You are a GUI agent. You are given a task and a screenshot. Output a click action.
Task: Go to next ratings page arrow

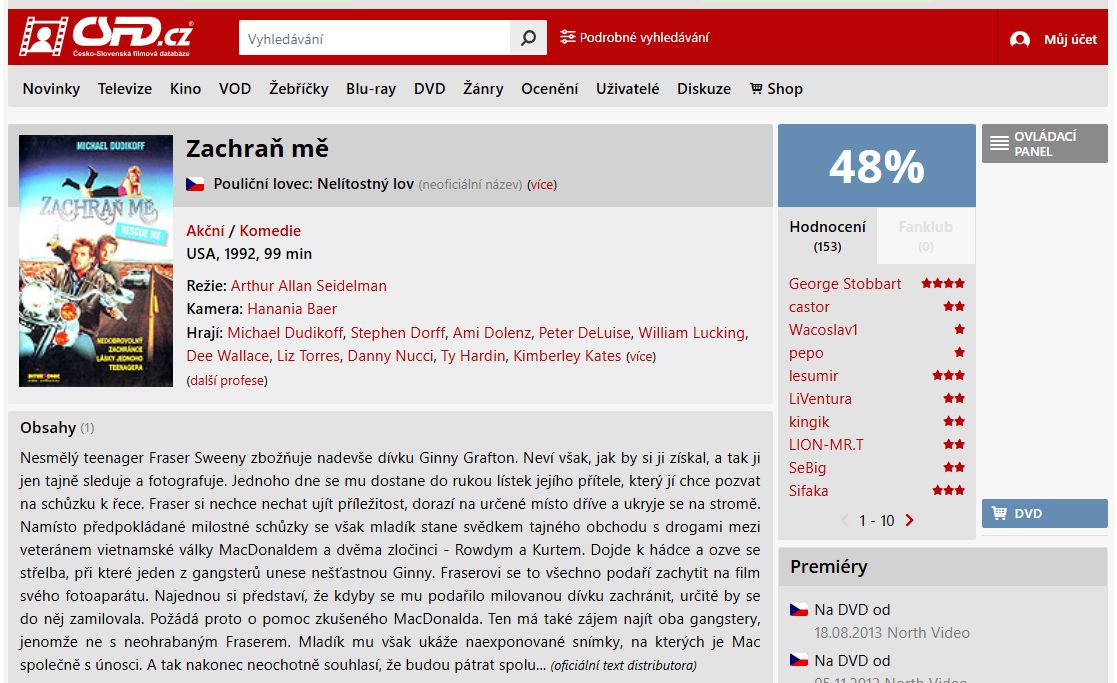pos(909,521)
